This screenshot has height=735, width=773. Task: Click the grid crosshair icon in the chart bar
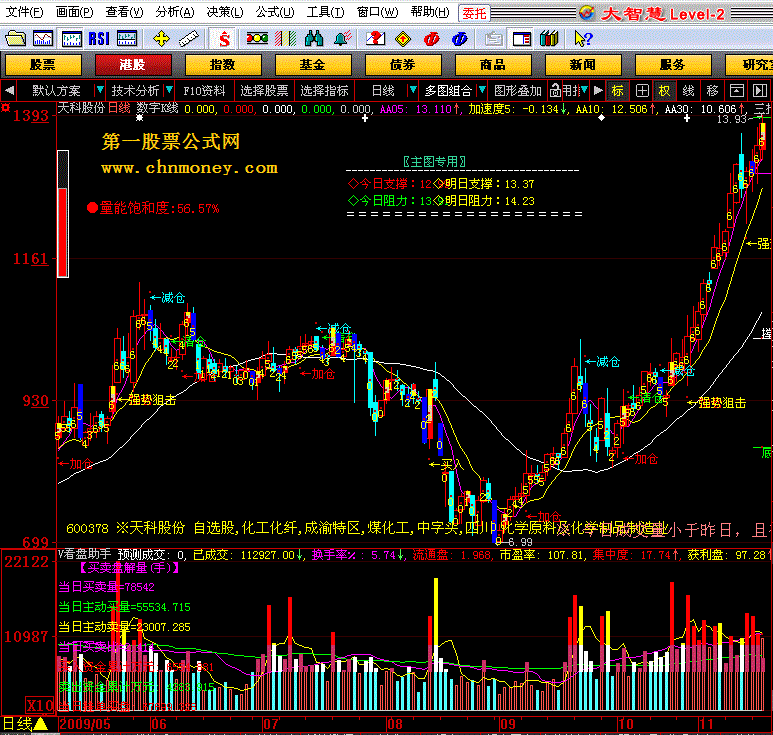(642, 91)
